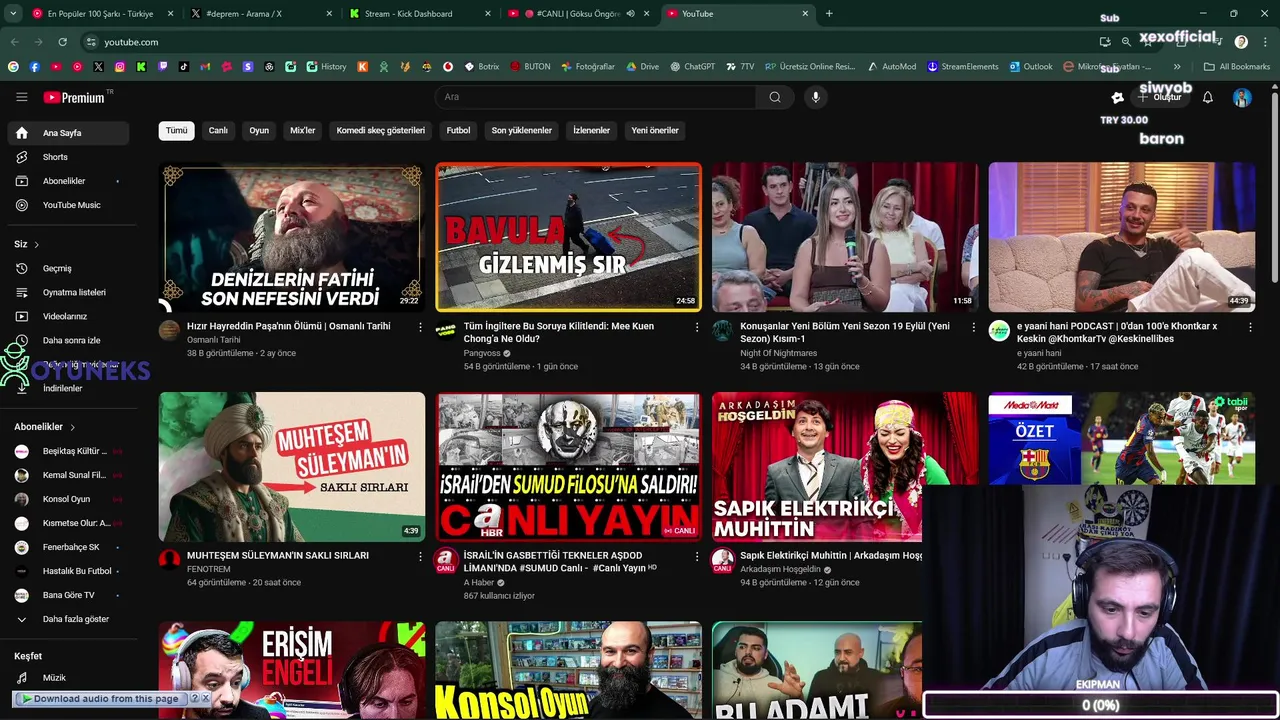Expand the Siz section chevron
Viewport: 1280px width, 720px height.
pos(37,245)
